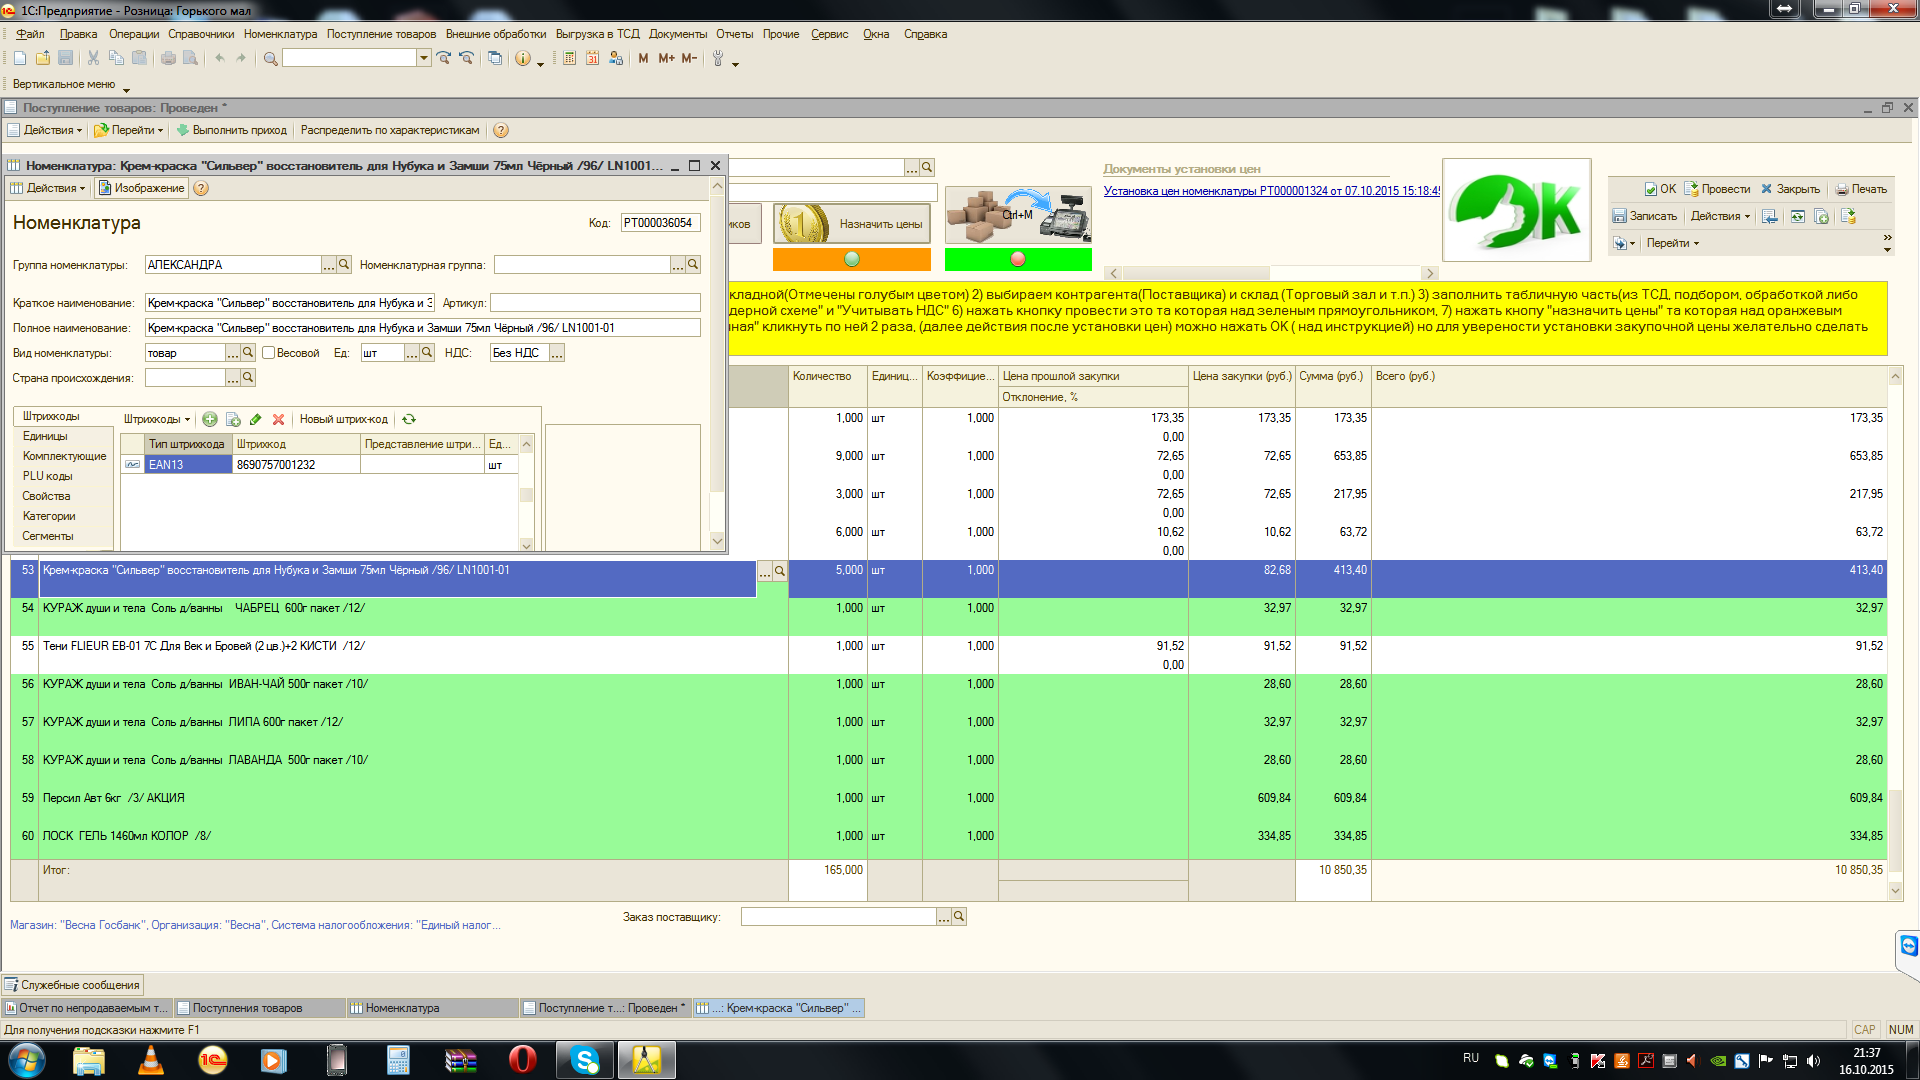Click Служебные сообщения panel button
This screenshot has width=1920, height=1080.
[x=72, y=985]
